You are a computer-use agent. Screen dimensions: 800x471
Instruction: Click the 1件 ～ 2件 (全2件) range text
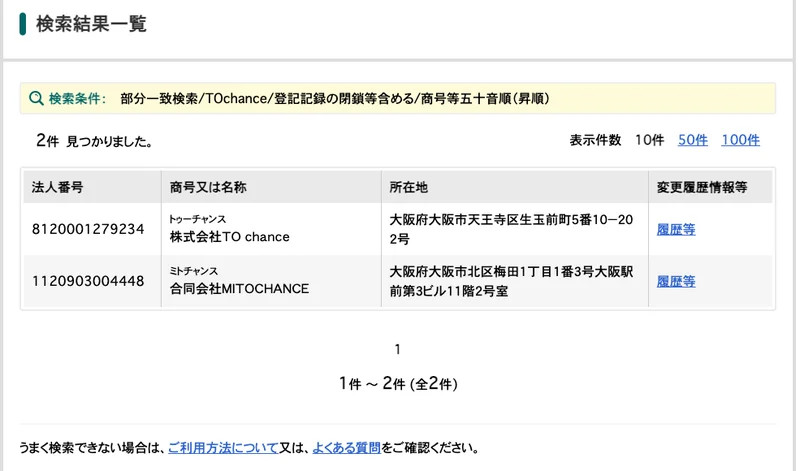(398, 383)
